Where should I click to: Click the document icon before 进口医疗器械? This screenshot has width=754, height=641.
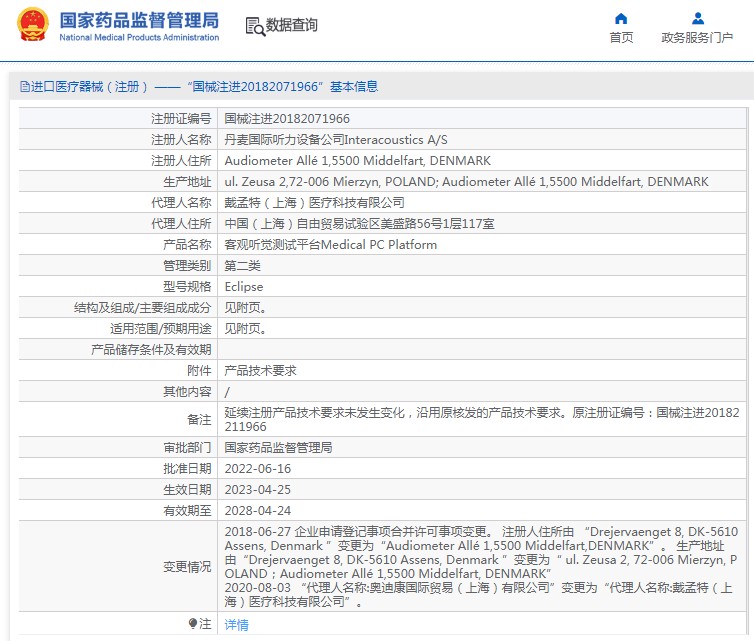tap(24, 87)
